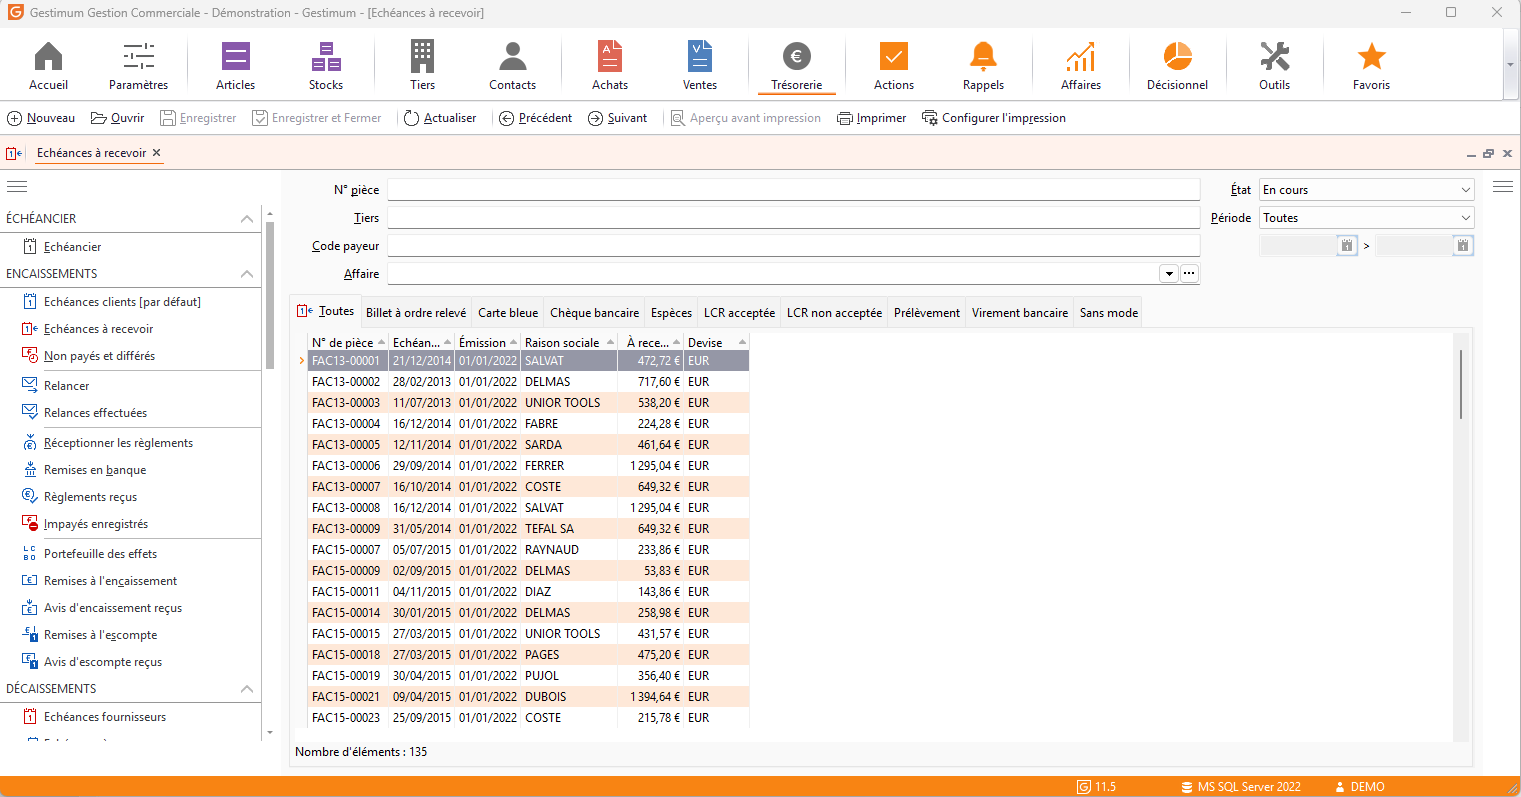The image size is (1521, 797).
Task: Collapse the DÉCAISSEMENTS section
Action: point(247,689)
